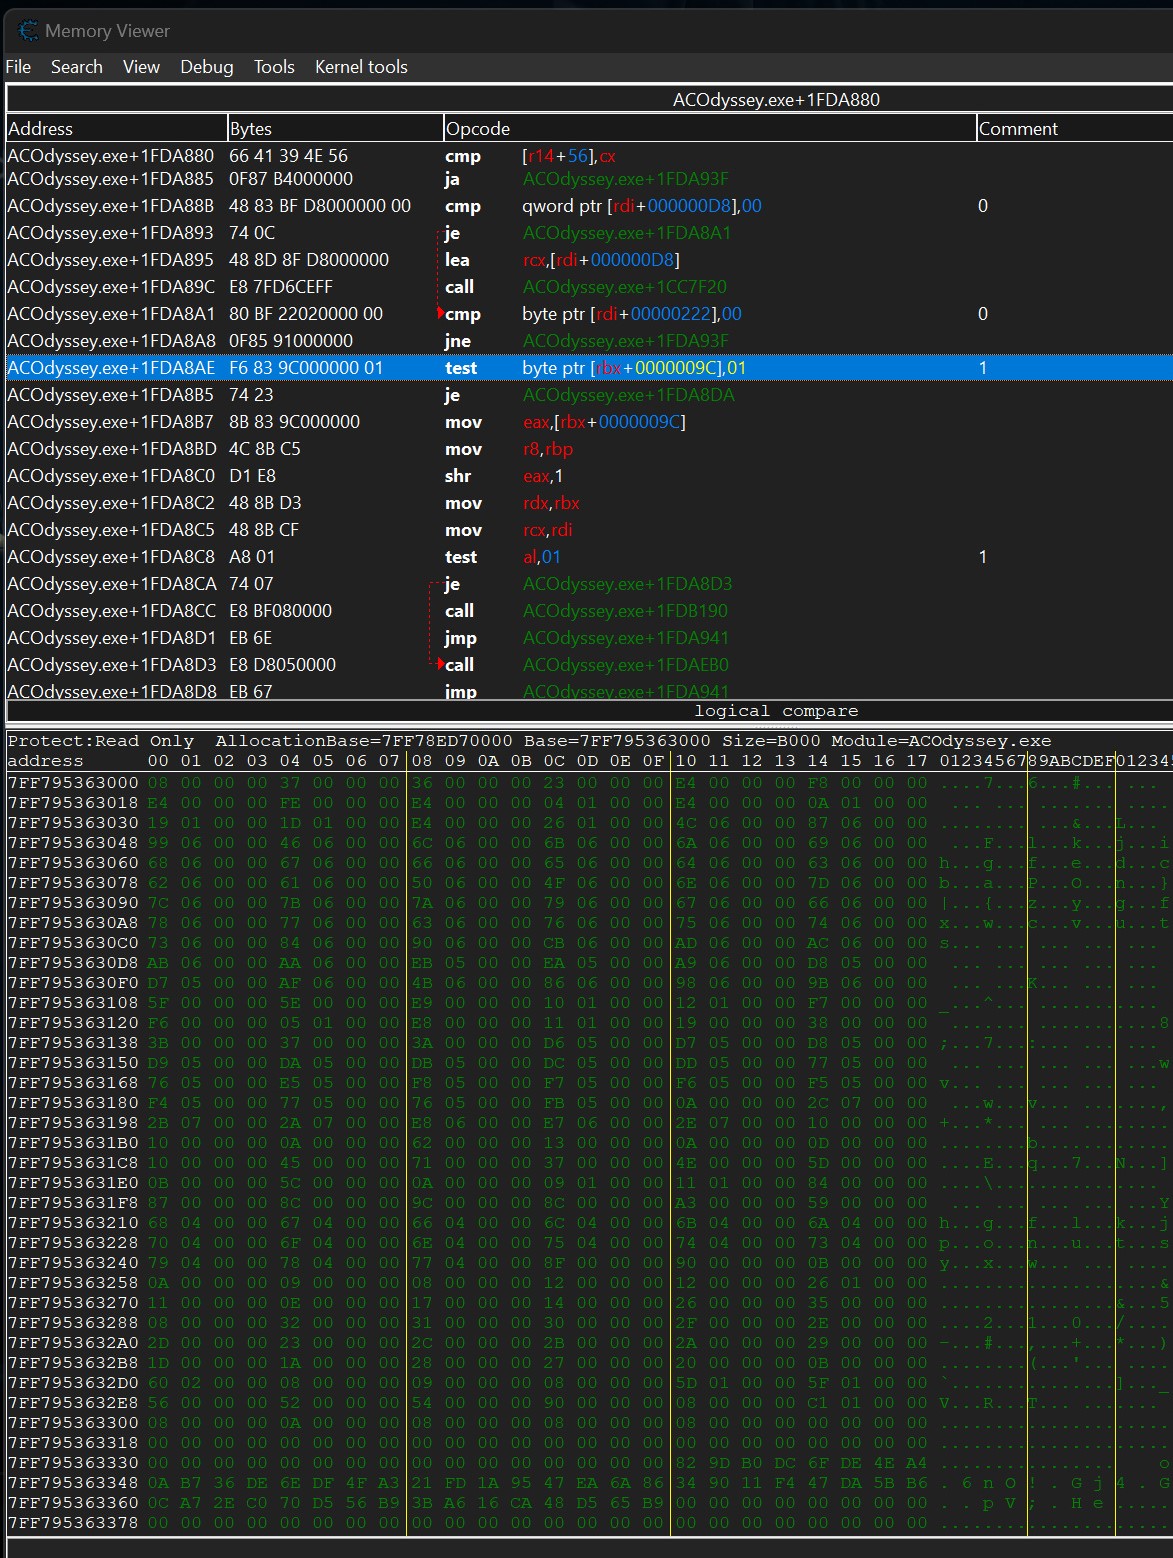Click the 'logical compare' description bar
The height and width of the screenshot is (1558, 1173).
tap(776, 711)
